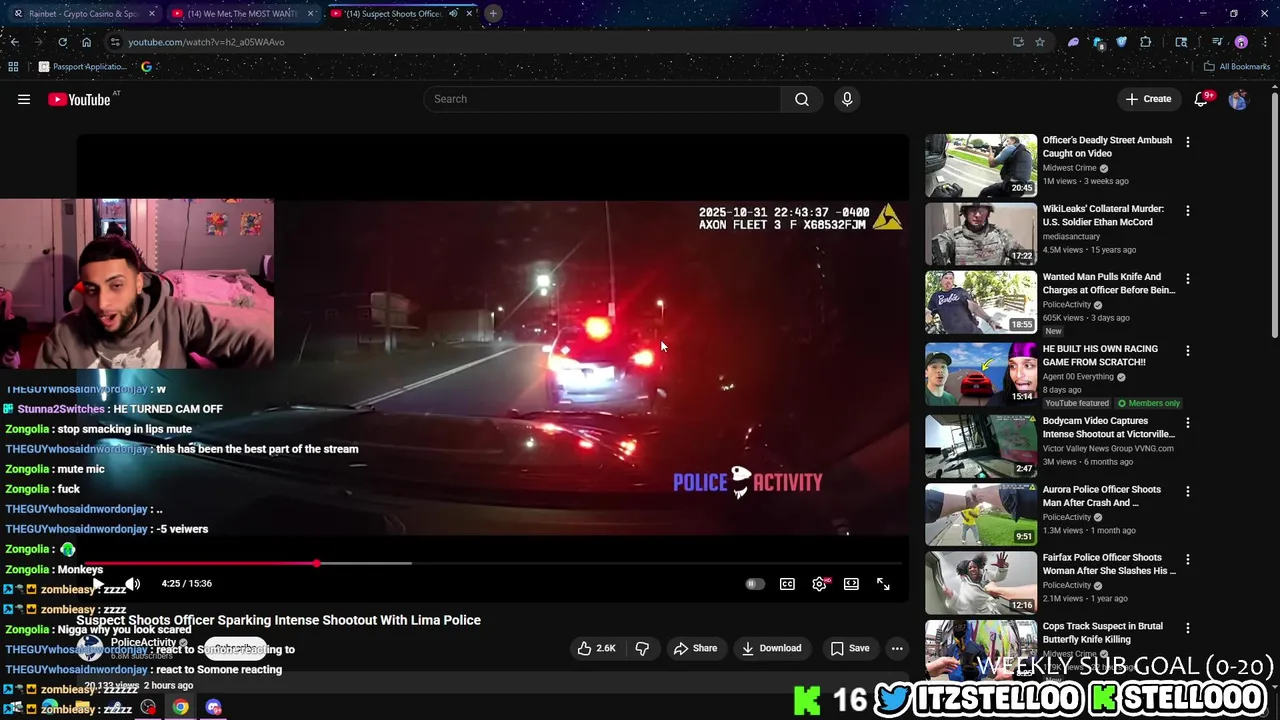Open the Chrome extensions puzzle icon
This screenshot has height=720, width=1280.
(x=1146, y=42)
